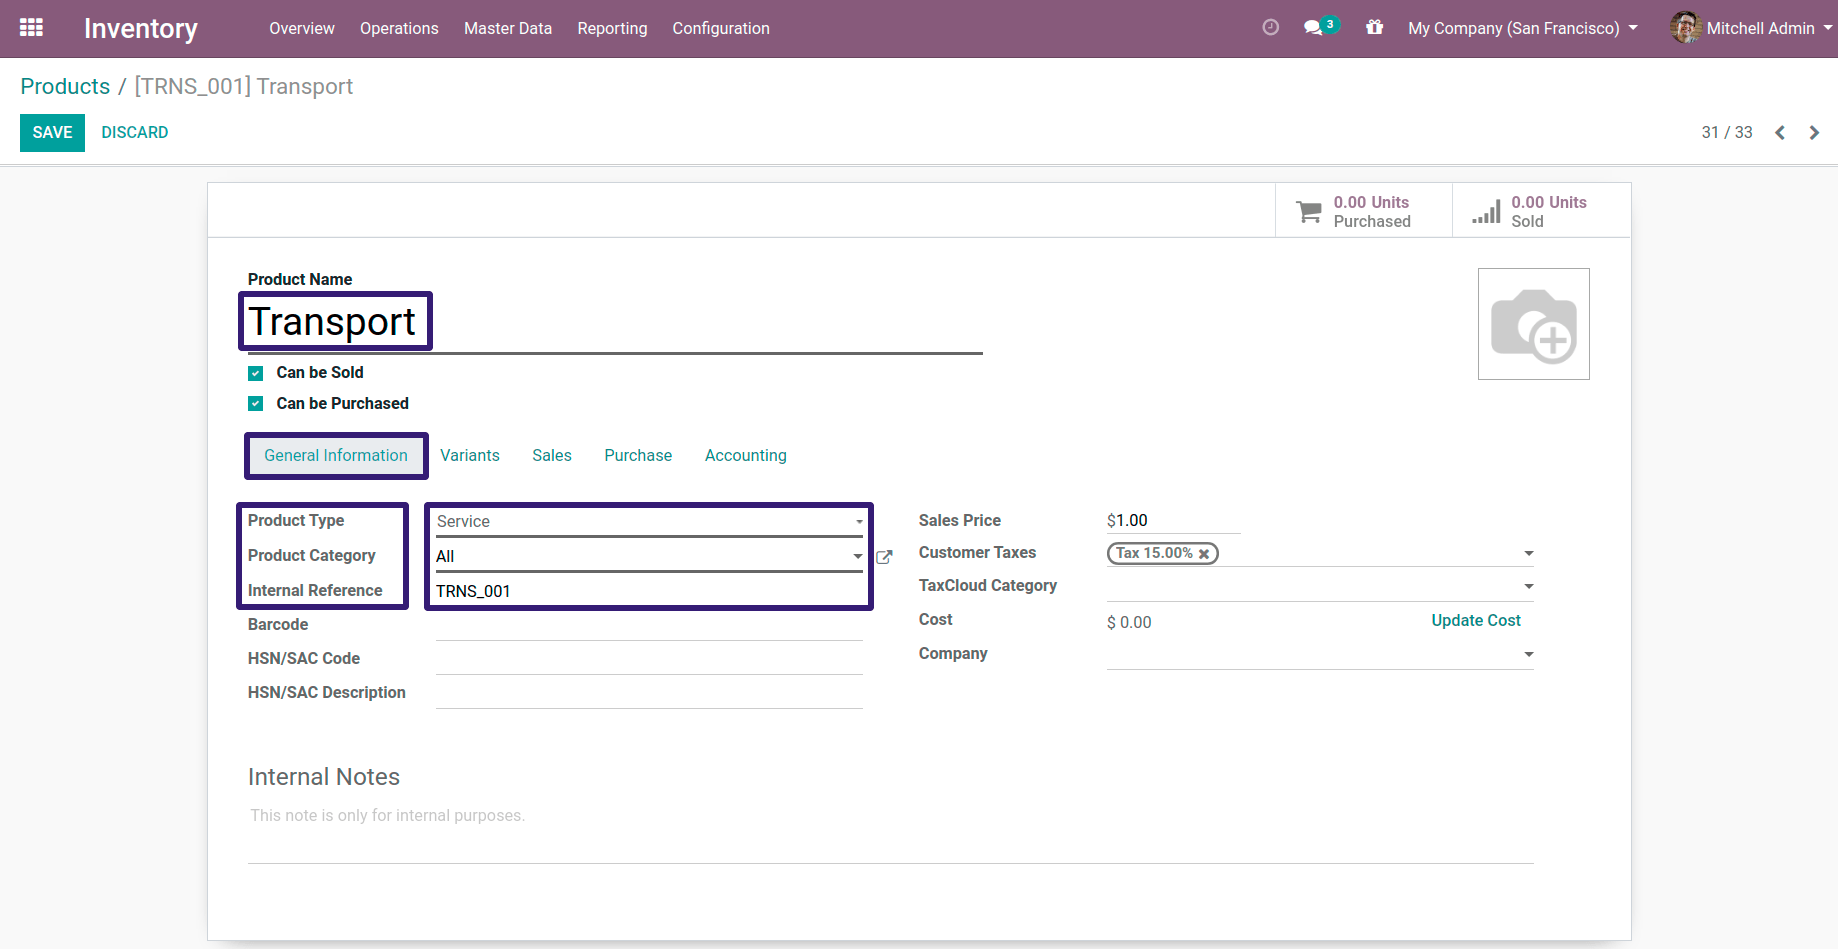Go back to Products breadcrumb

[65, 87]
